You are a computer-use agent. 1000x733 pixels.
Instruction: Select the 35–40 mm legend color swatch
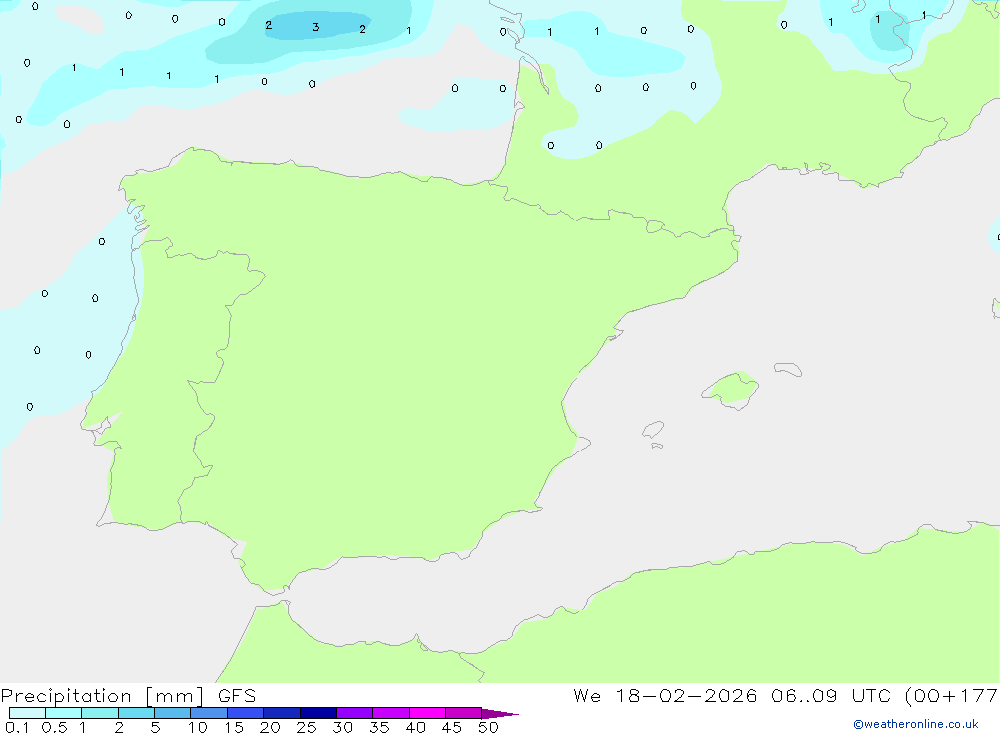coord(390,713)
